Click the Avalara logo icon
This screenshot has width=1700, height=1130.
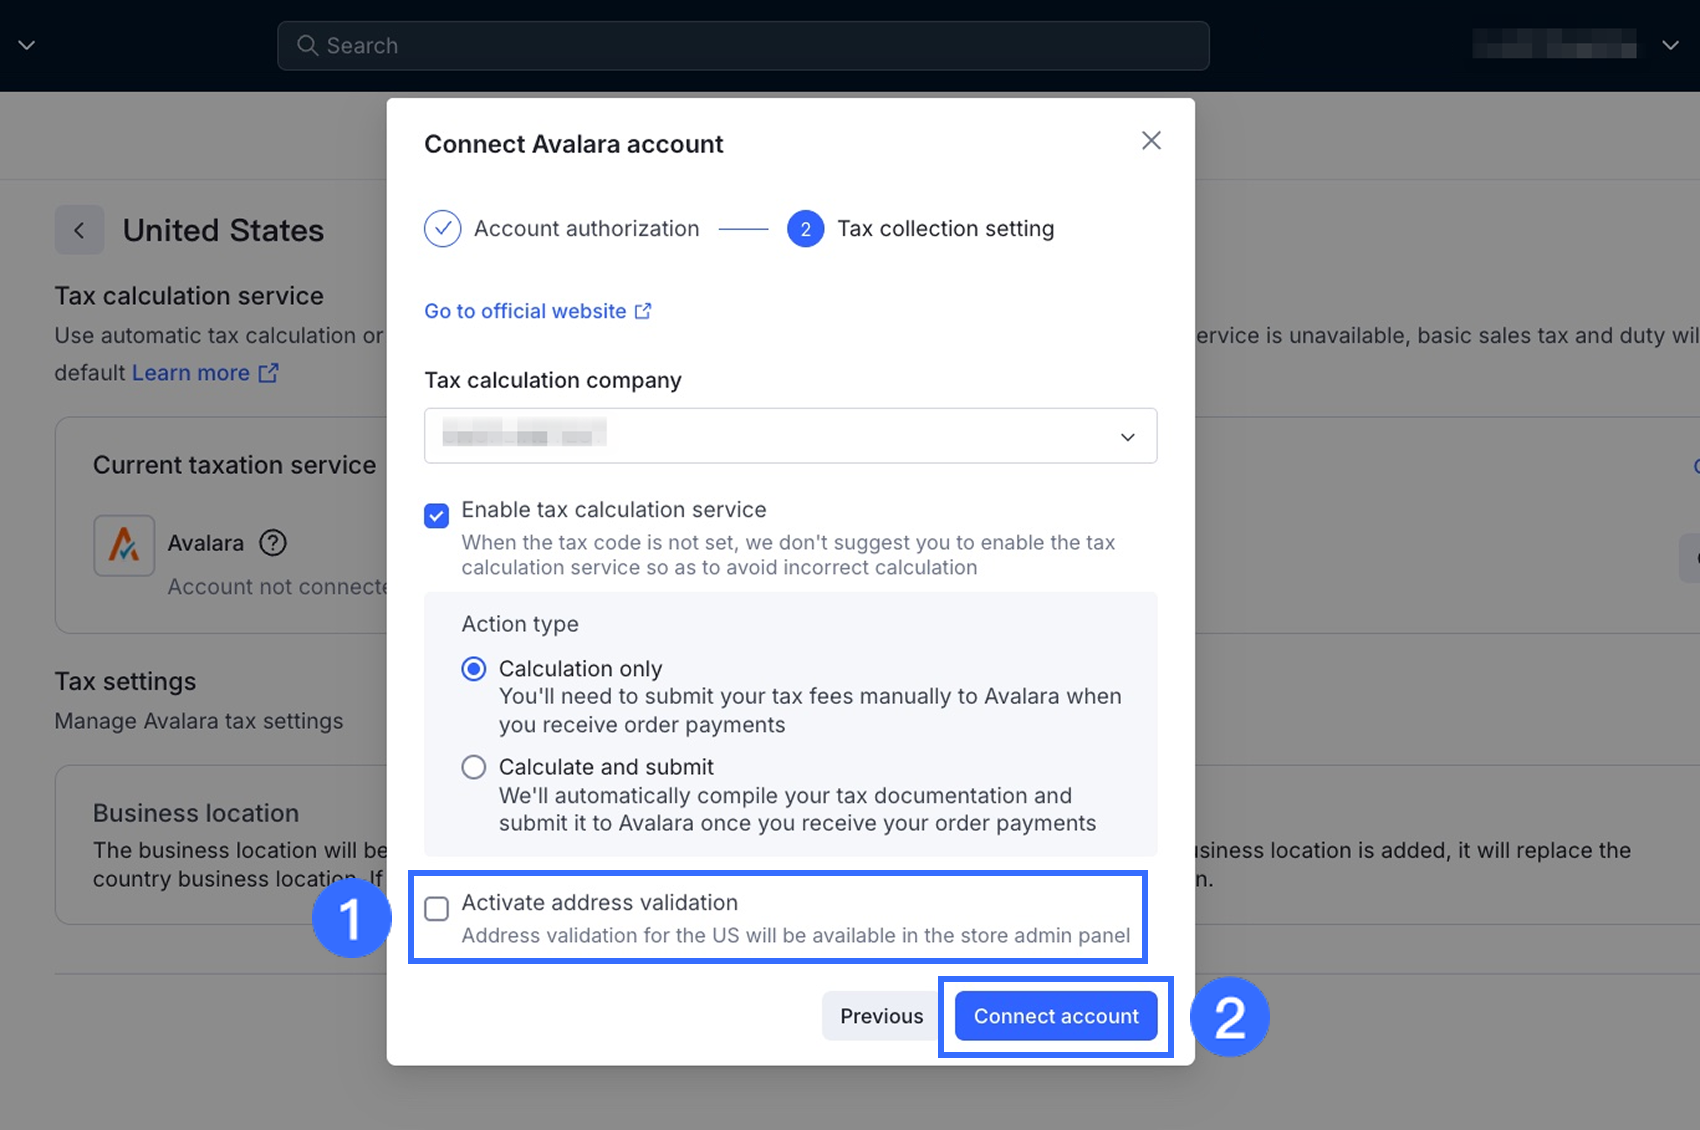coord(124,545)
